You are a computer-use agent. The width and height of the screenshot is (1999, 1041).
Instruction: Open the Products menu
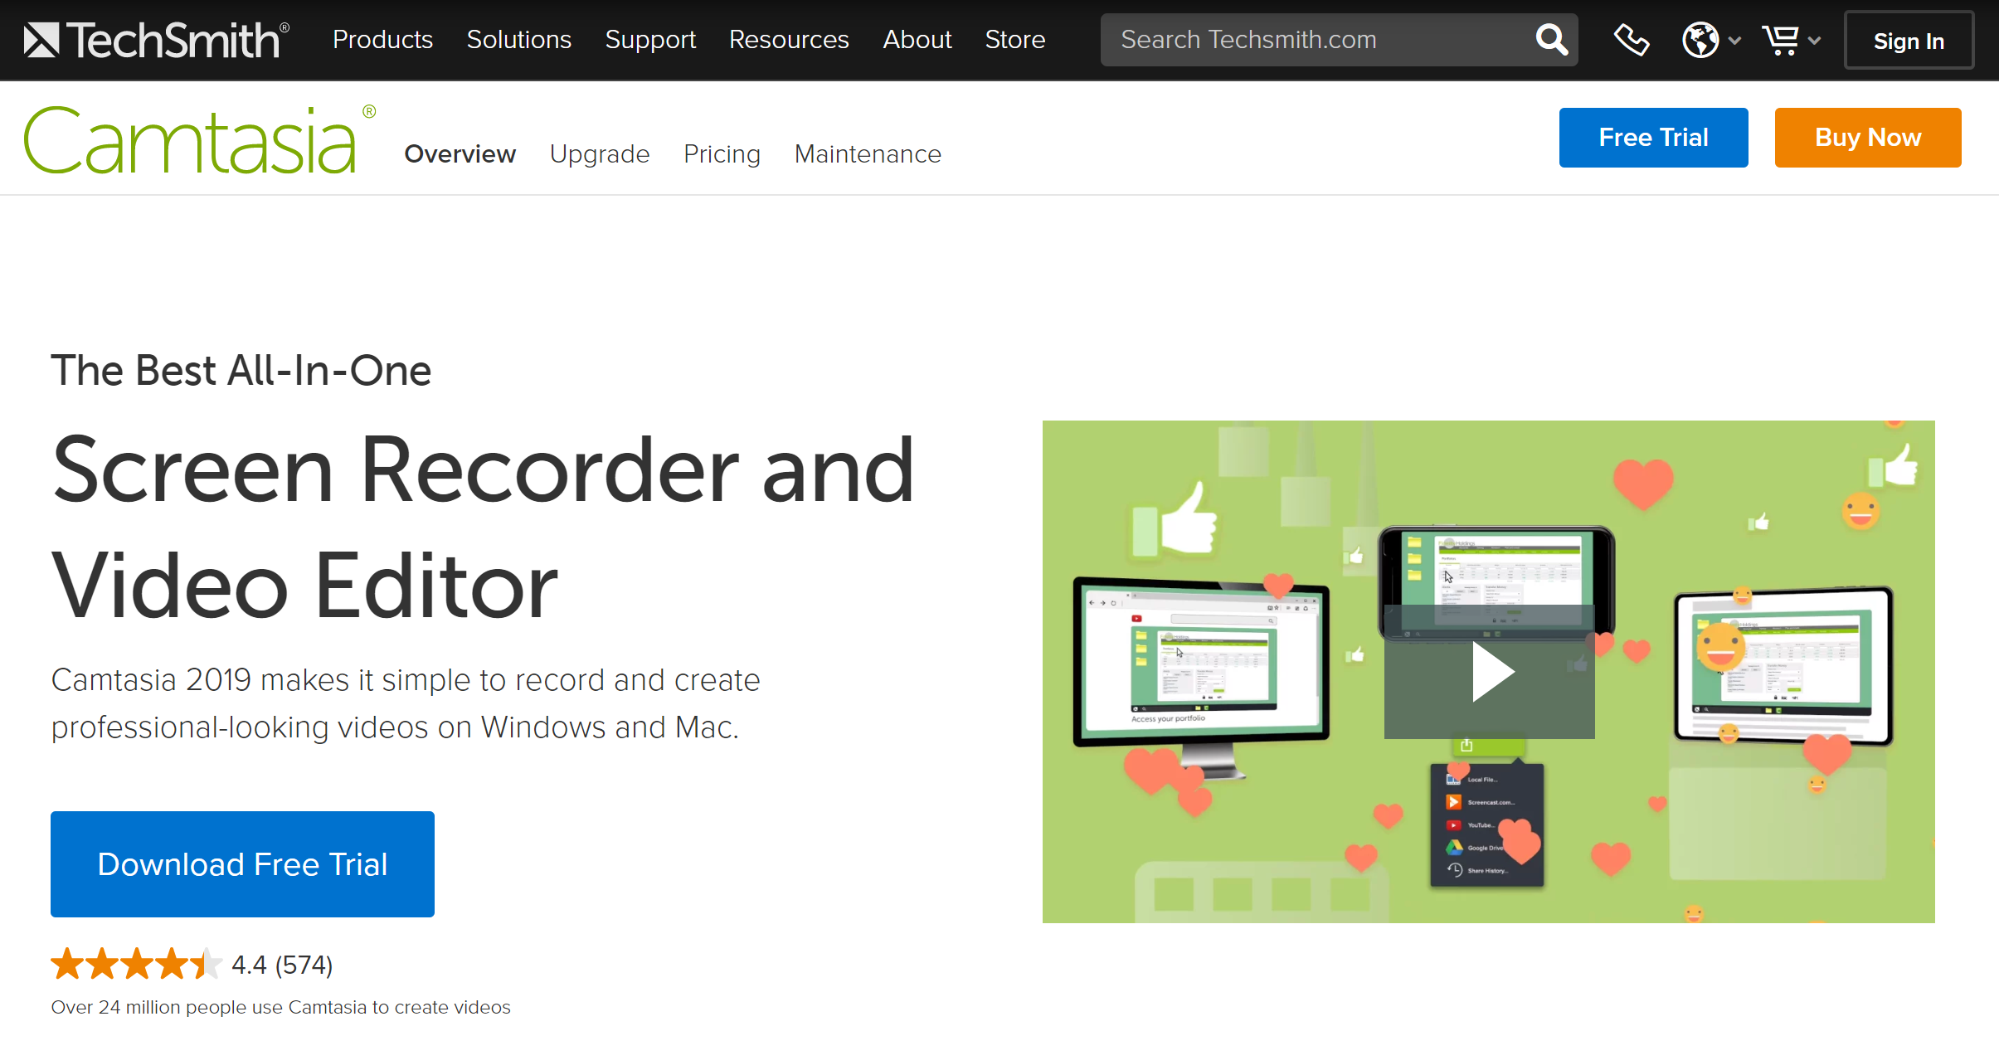pos(383,40)
